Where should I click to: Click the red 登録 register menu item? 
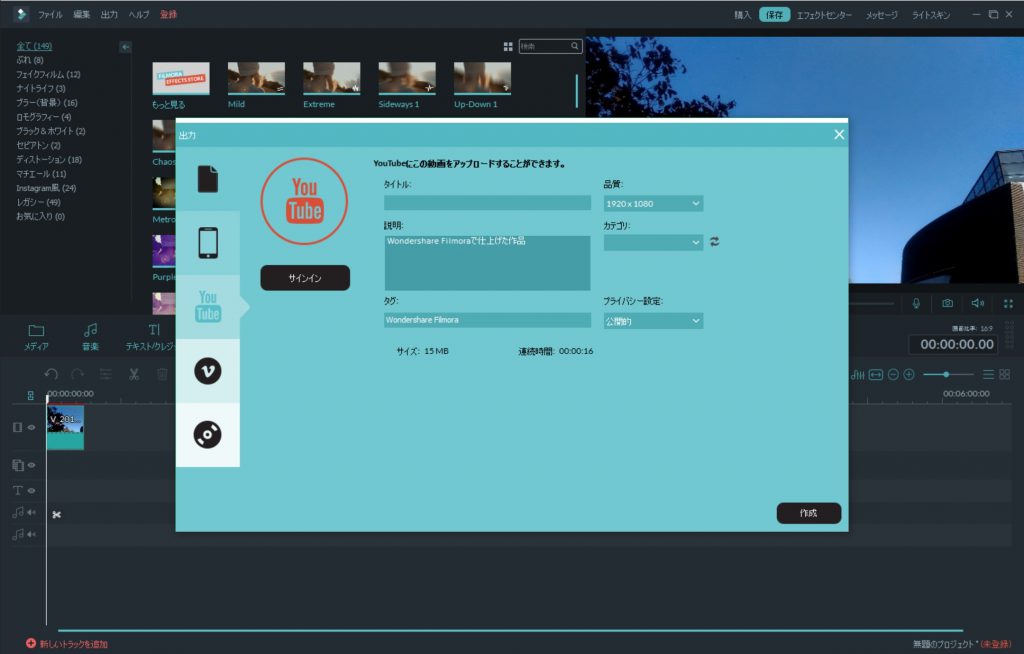point(168,14)
